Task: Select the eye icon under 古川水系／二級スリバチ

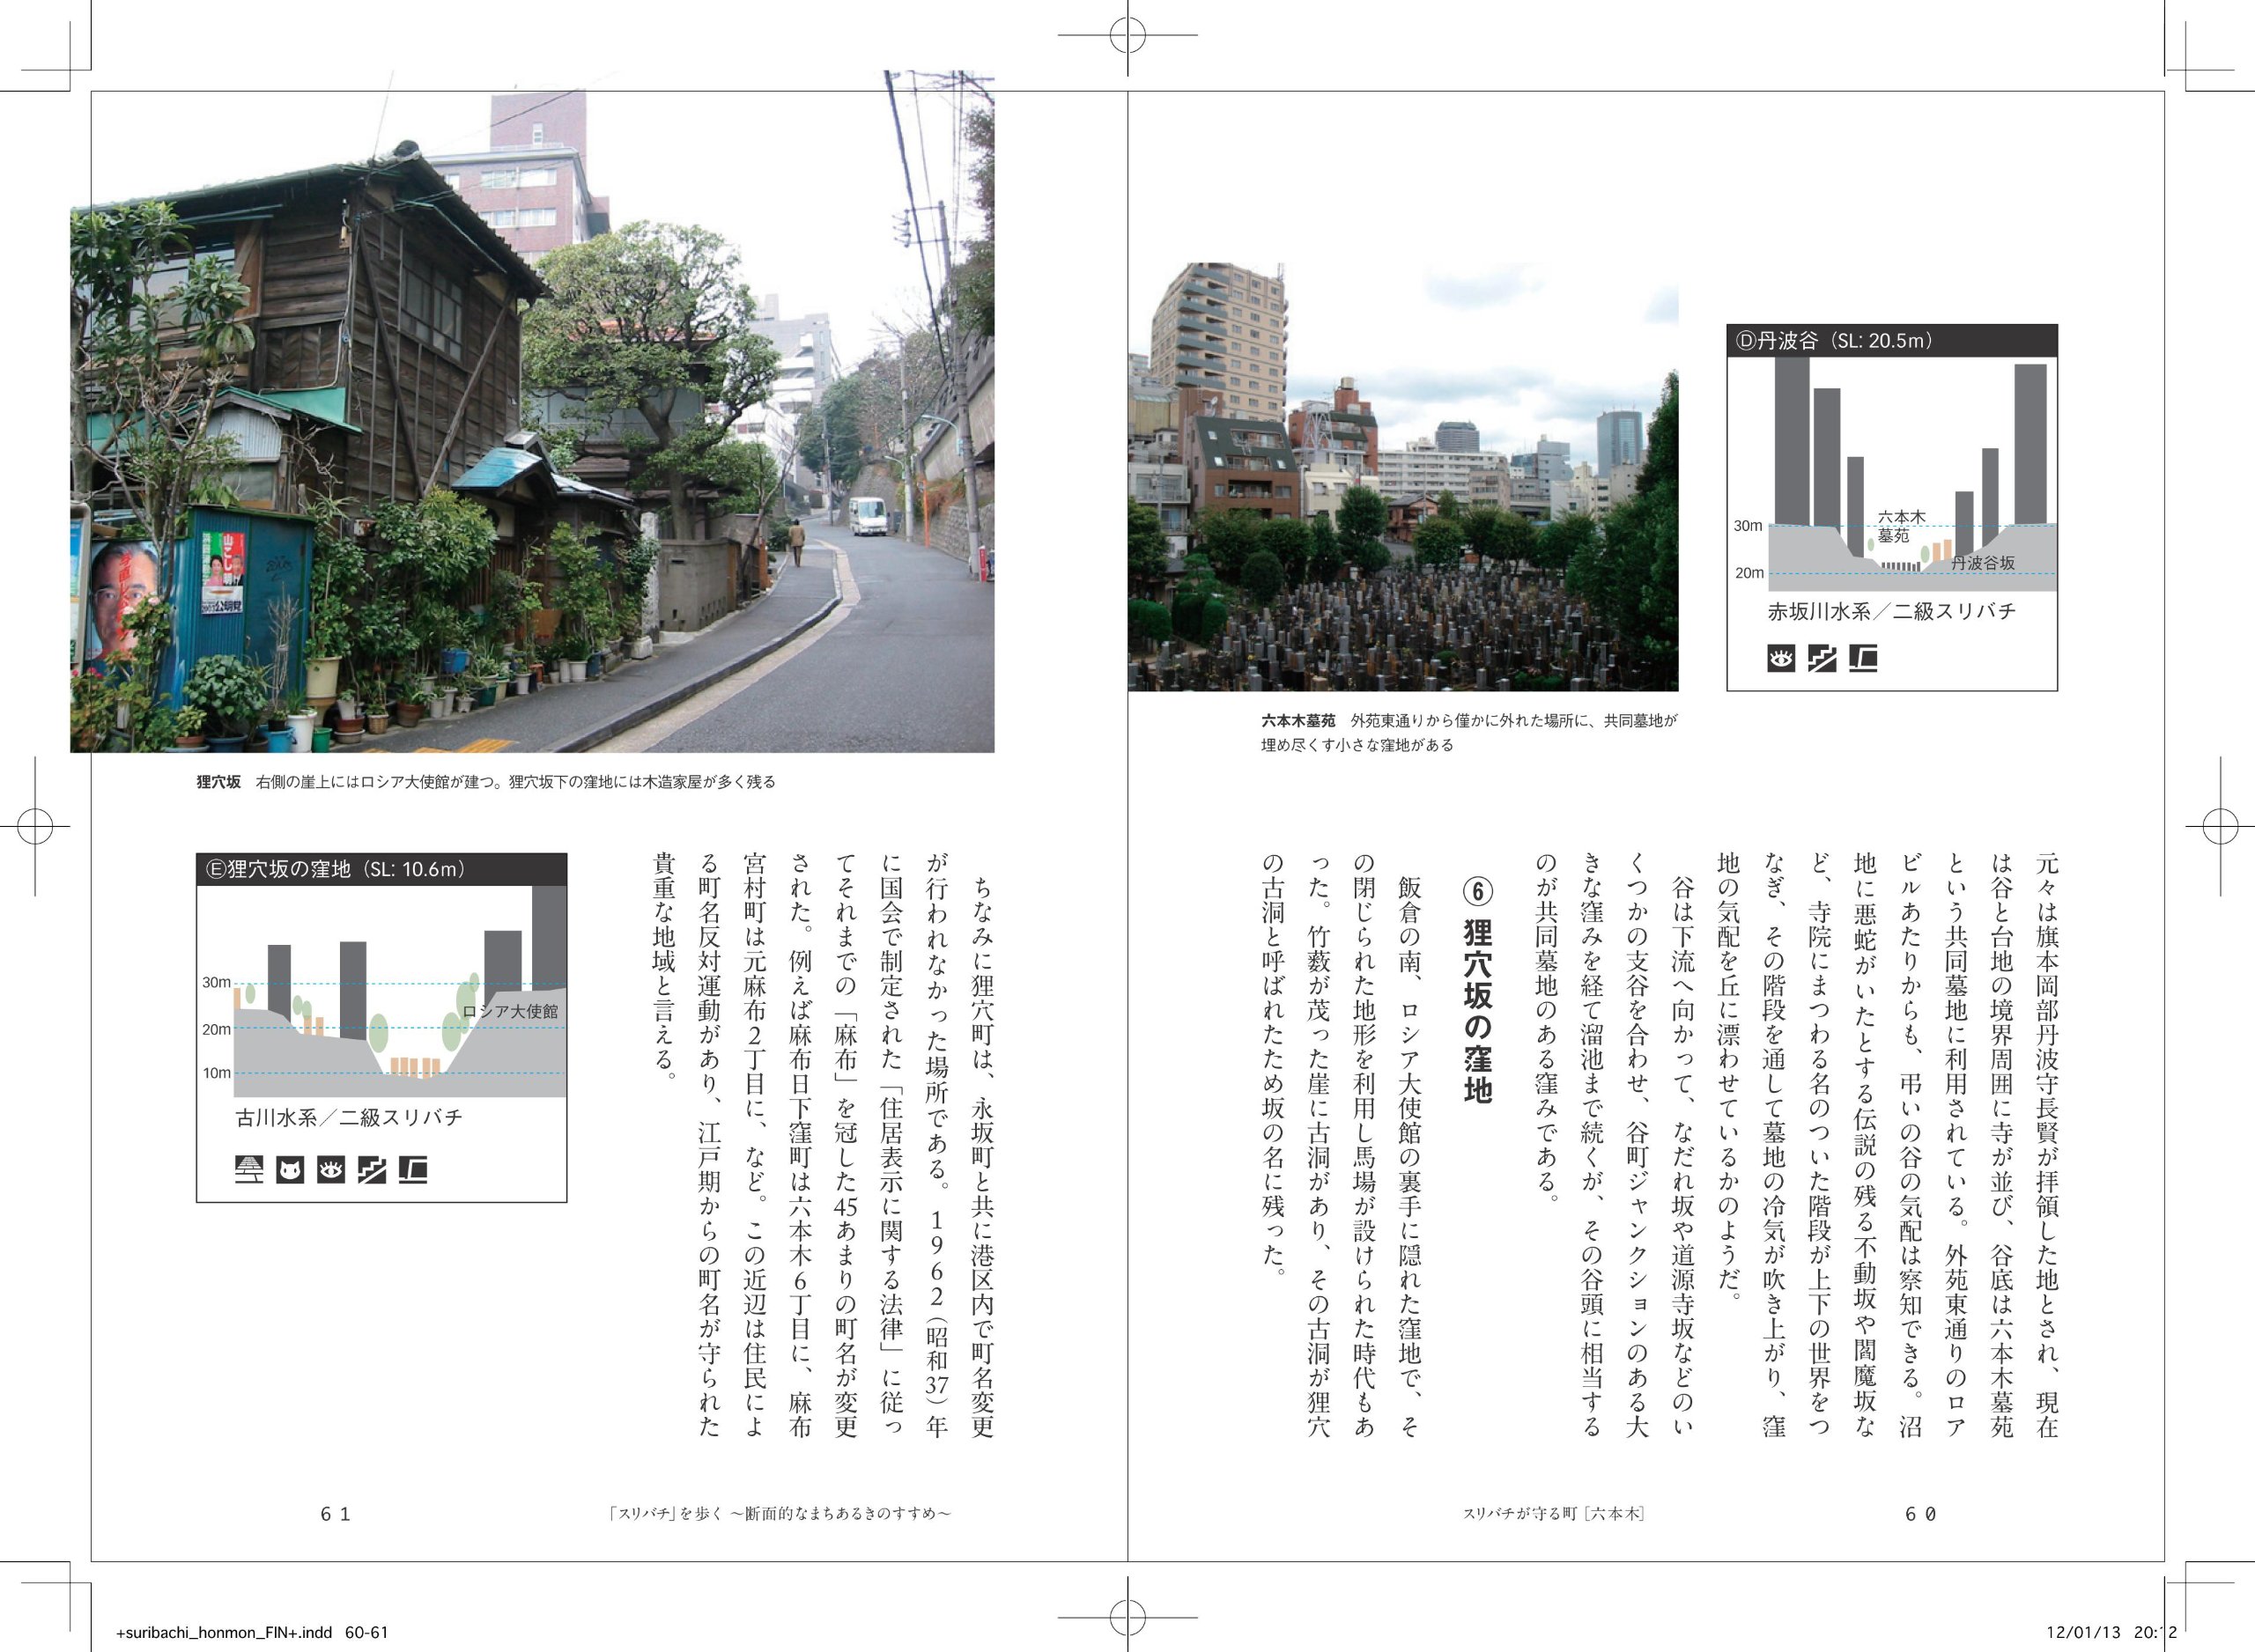Action: point(330,1170)
